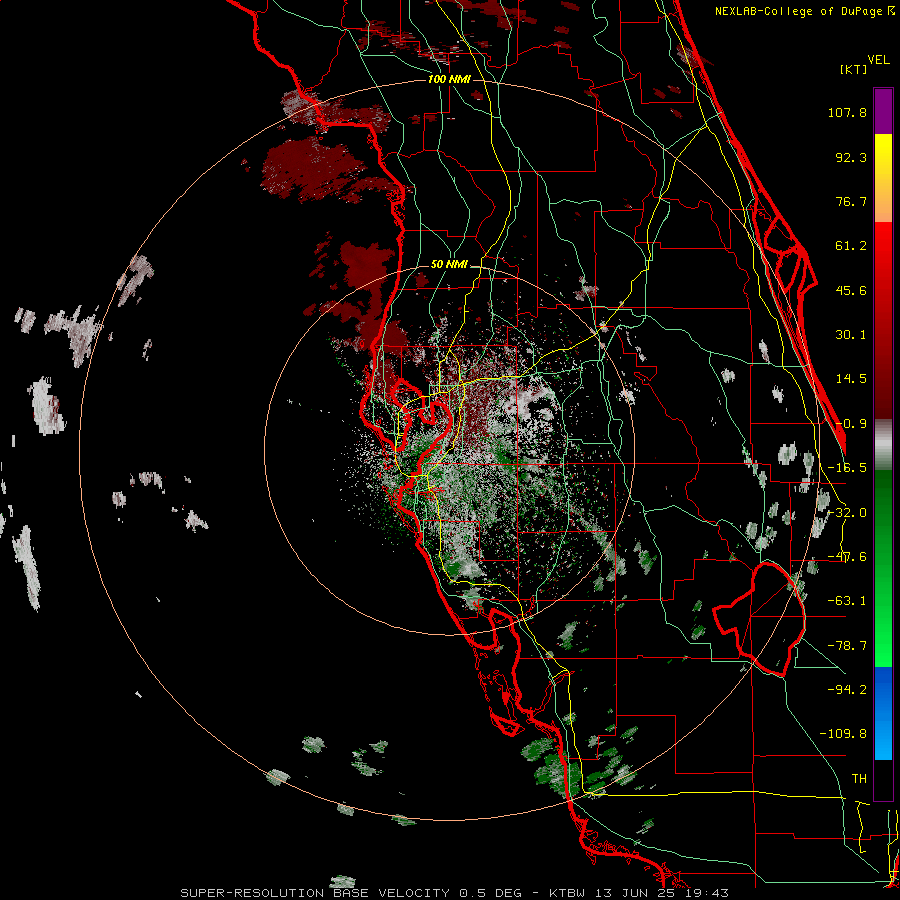Click the Super-Resolution Base Velocity caption

point(455,893)
